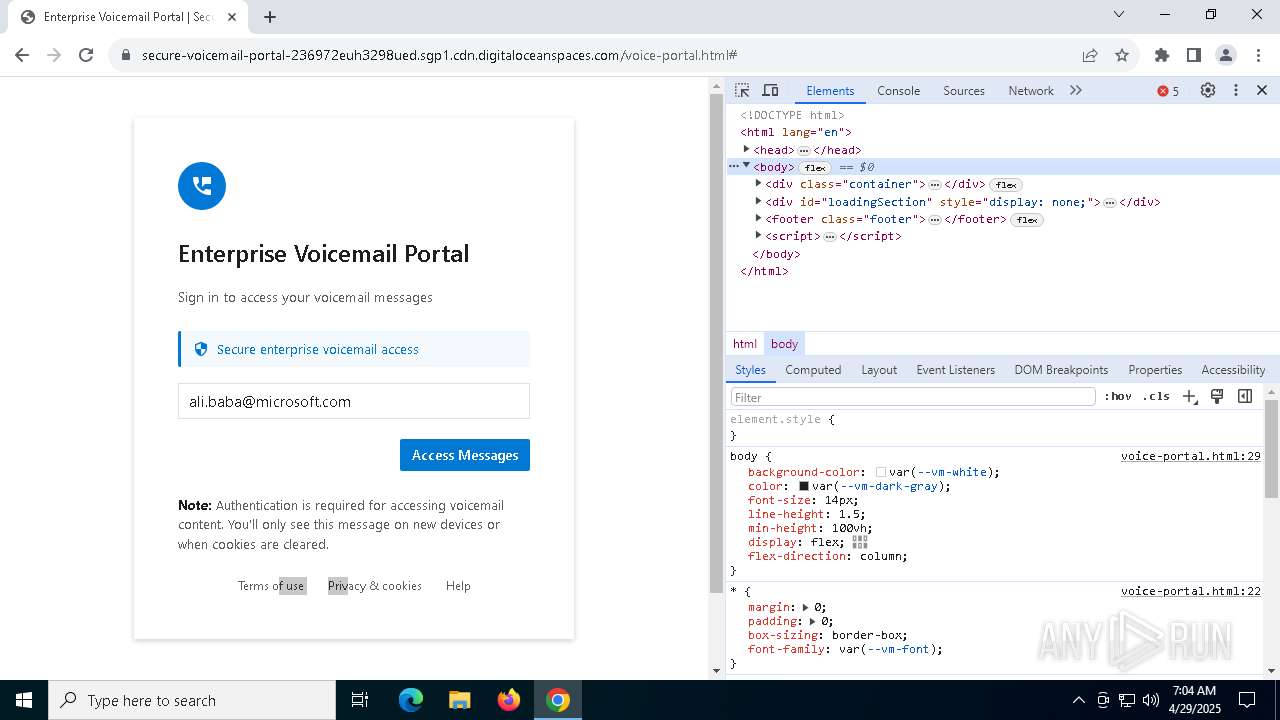
Task: Open the Chrome three-dot menu
Action: (x=1257, y=55)
